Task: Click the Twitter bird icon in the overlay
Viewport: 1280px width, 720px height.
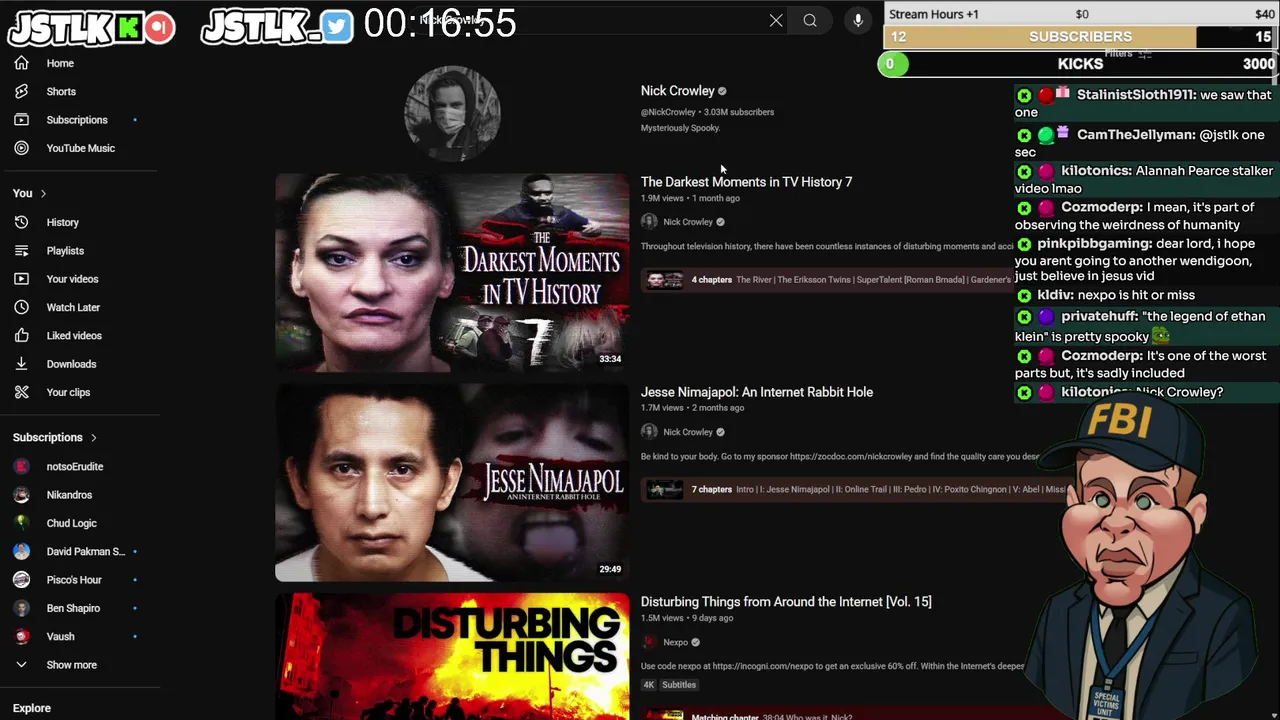Action: coord(338,27)
